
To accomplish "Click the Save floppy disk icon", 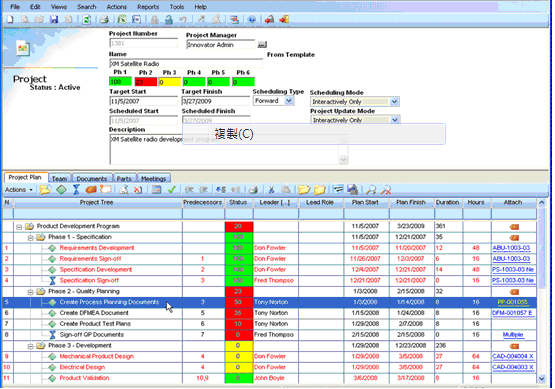I will click(x=54, y=19).
